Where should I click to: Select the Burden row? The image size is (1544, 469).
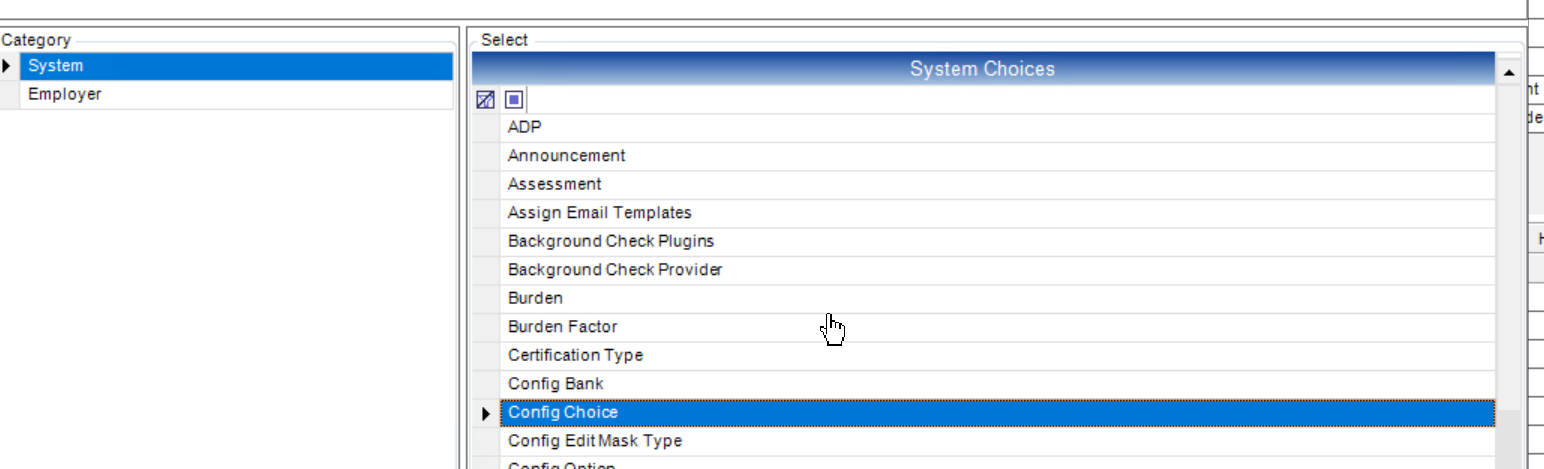tap(997, 299)
